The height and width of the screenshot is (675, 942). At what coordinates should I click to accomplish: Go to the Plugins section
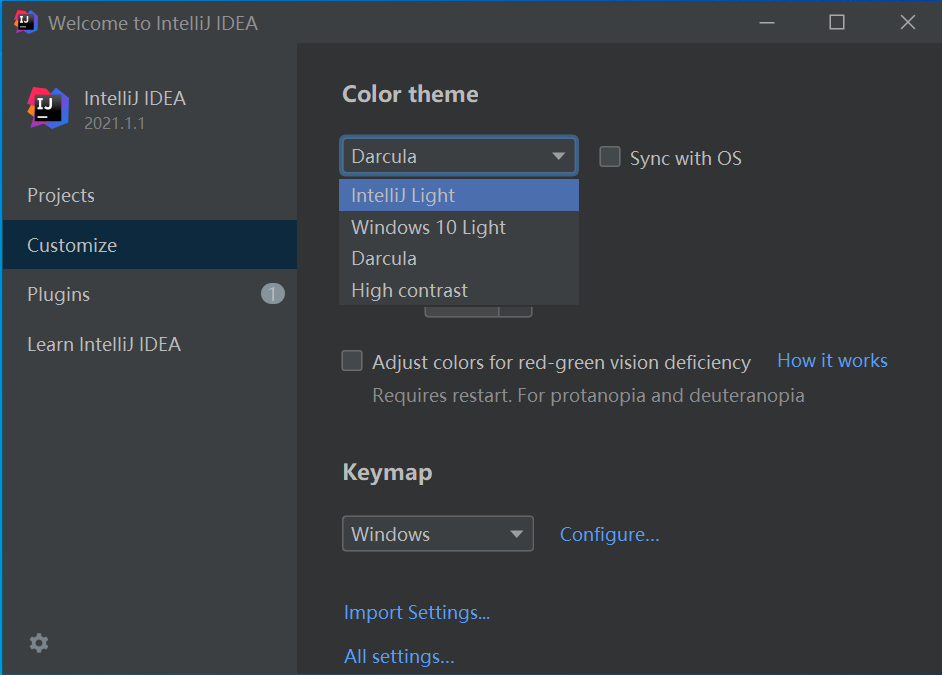coord(150,294)
